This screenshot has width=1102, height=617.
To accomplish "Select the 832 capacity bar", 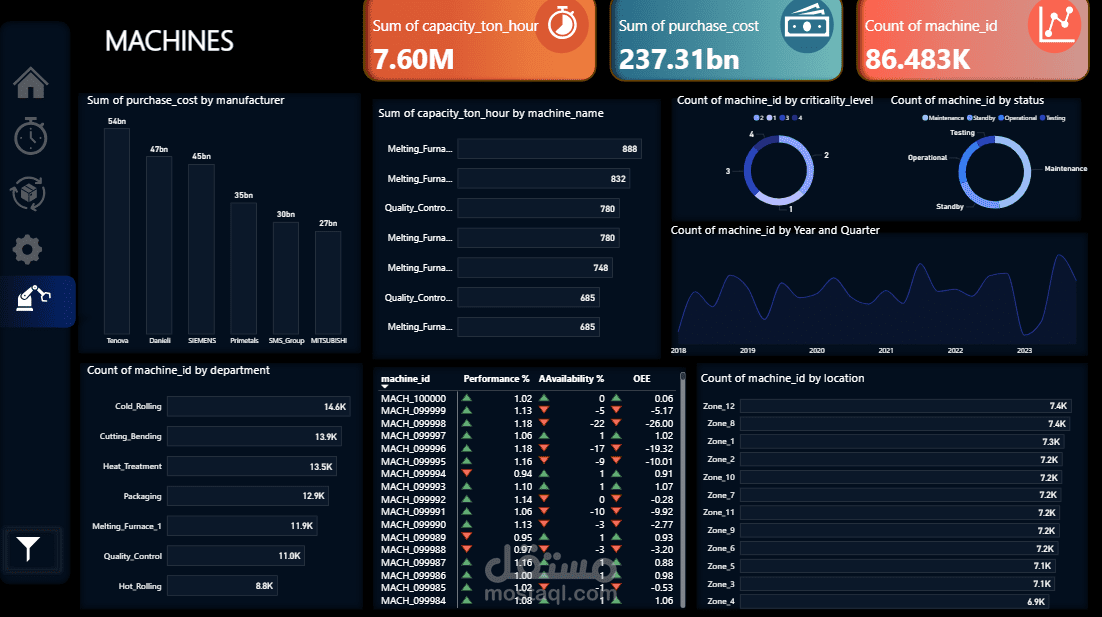I will [x=544, y=178].
